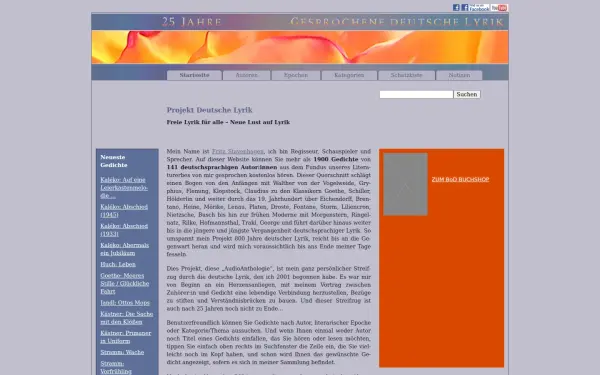Viewport: 600px width, 375px height.
Task: Click the bold text '1900 Gedichte'
Action: tap(336, 159)
